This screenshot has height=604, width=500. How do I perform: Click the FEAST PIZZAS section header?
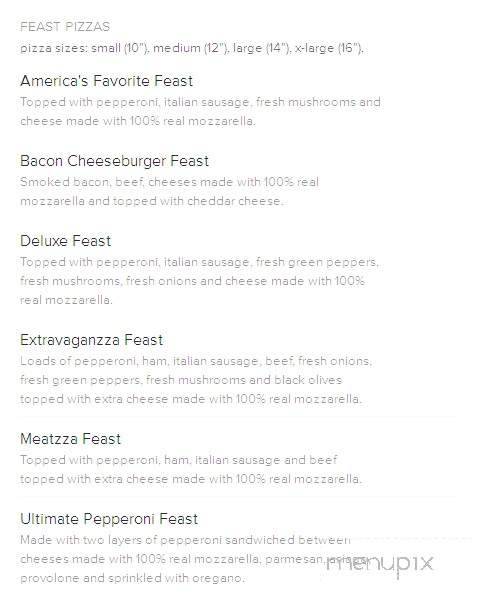pos(65,27)
